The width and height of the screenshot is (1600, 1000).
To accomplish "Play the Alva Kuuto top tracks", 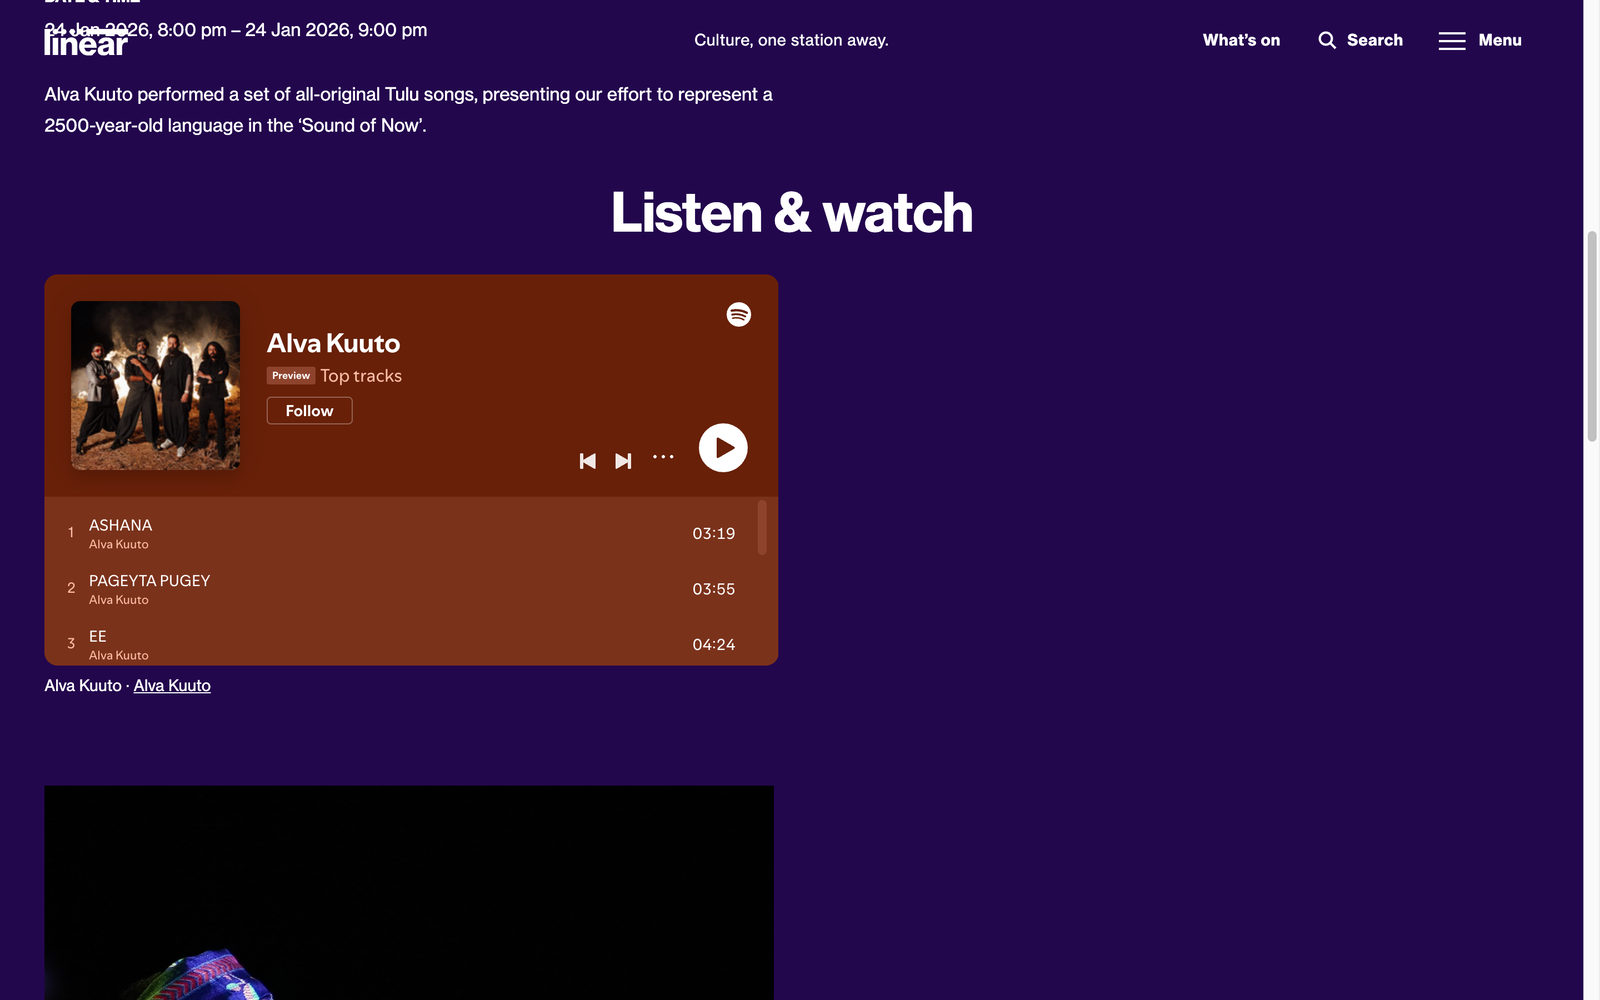I will tap(723, 448).
